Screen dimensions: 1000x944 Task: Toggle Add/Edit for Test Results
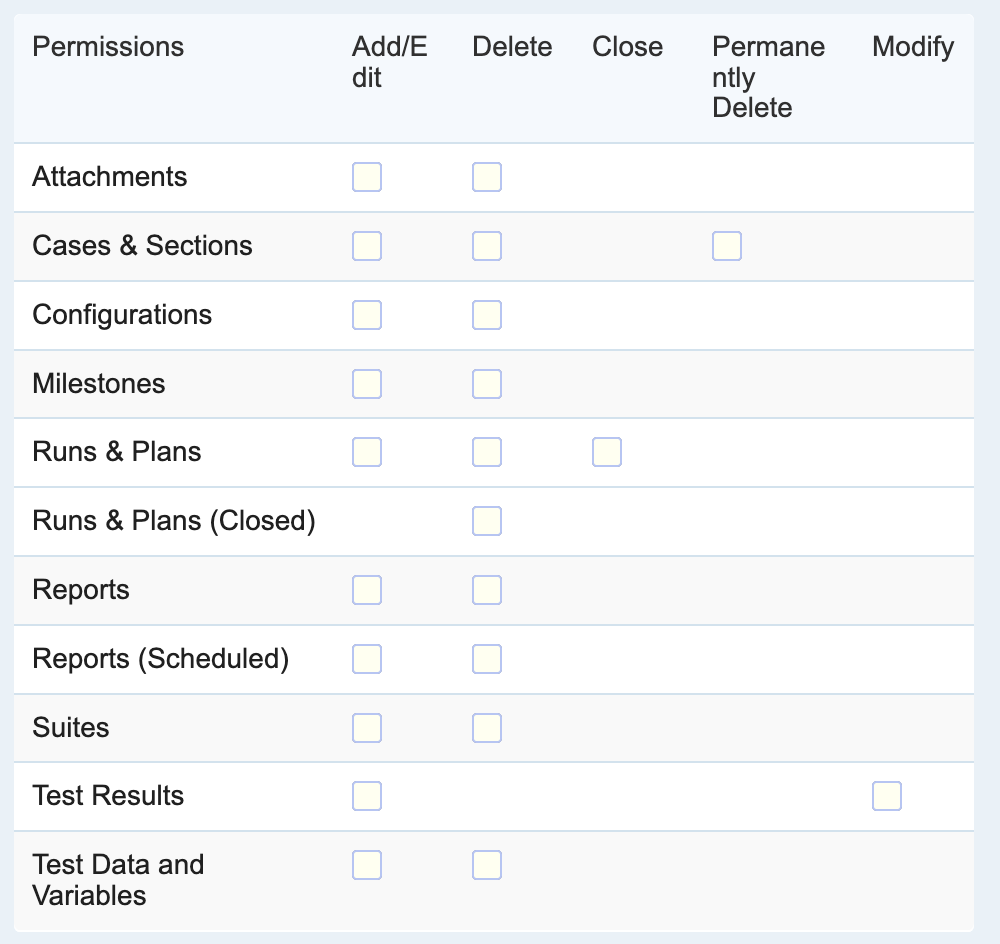367,796
